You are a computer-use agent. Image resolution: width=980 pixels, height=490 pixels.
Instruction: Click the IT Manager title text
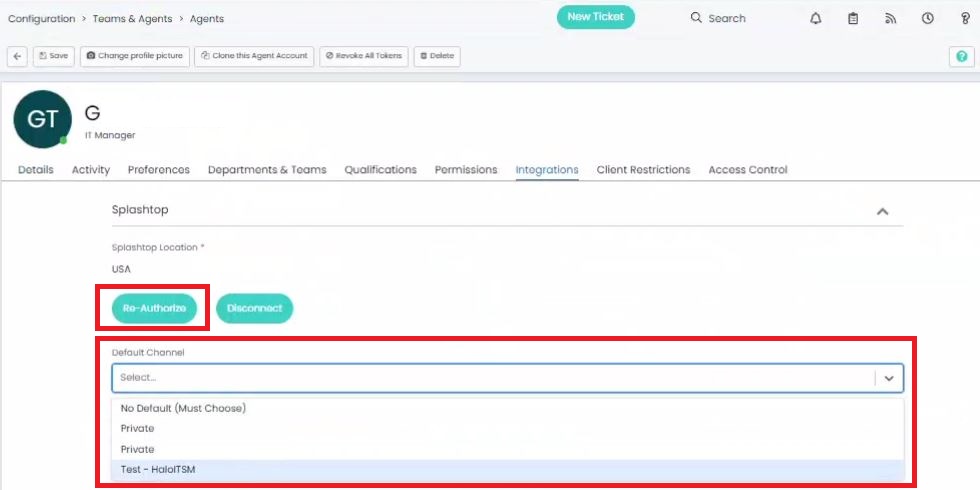tap(110, 135)
